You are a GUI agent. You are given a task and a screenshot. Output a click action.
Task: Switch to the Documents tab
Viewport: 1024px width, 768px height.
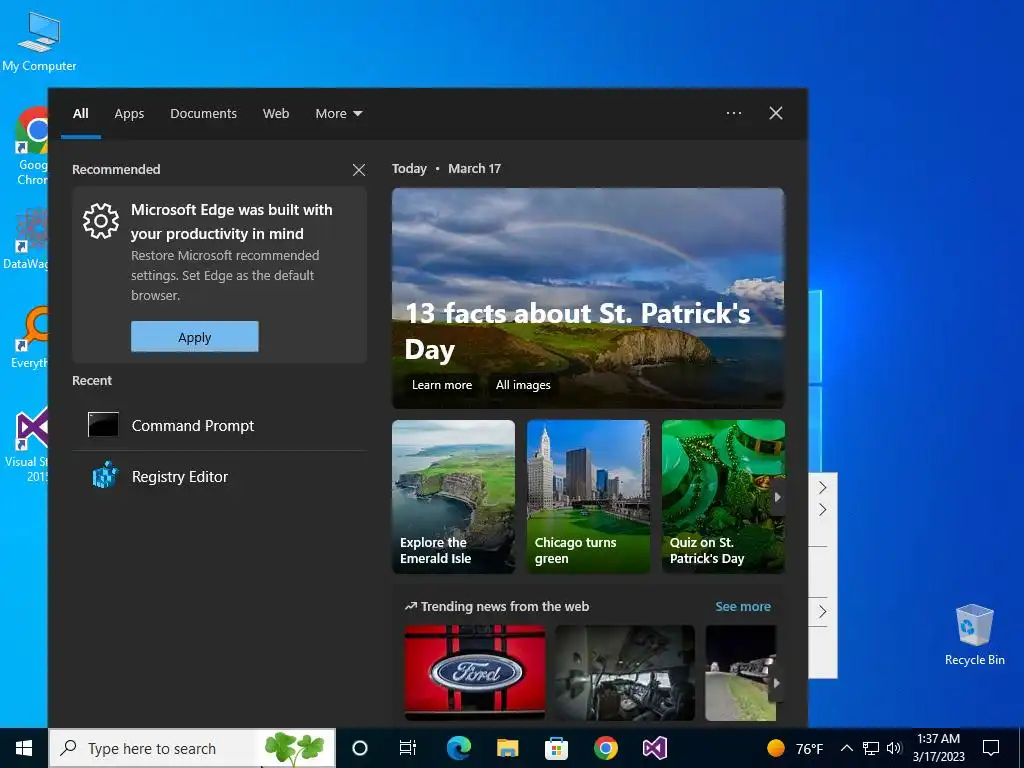point(203,114)
